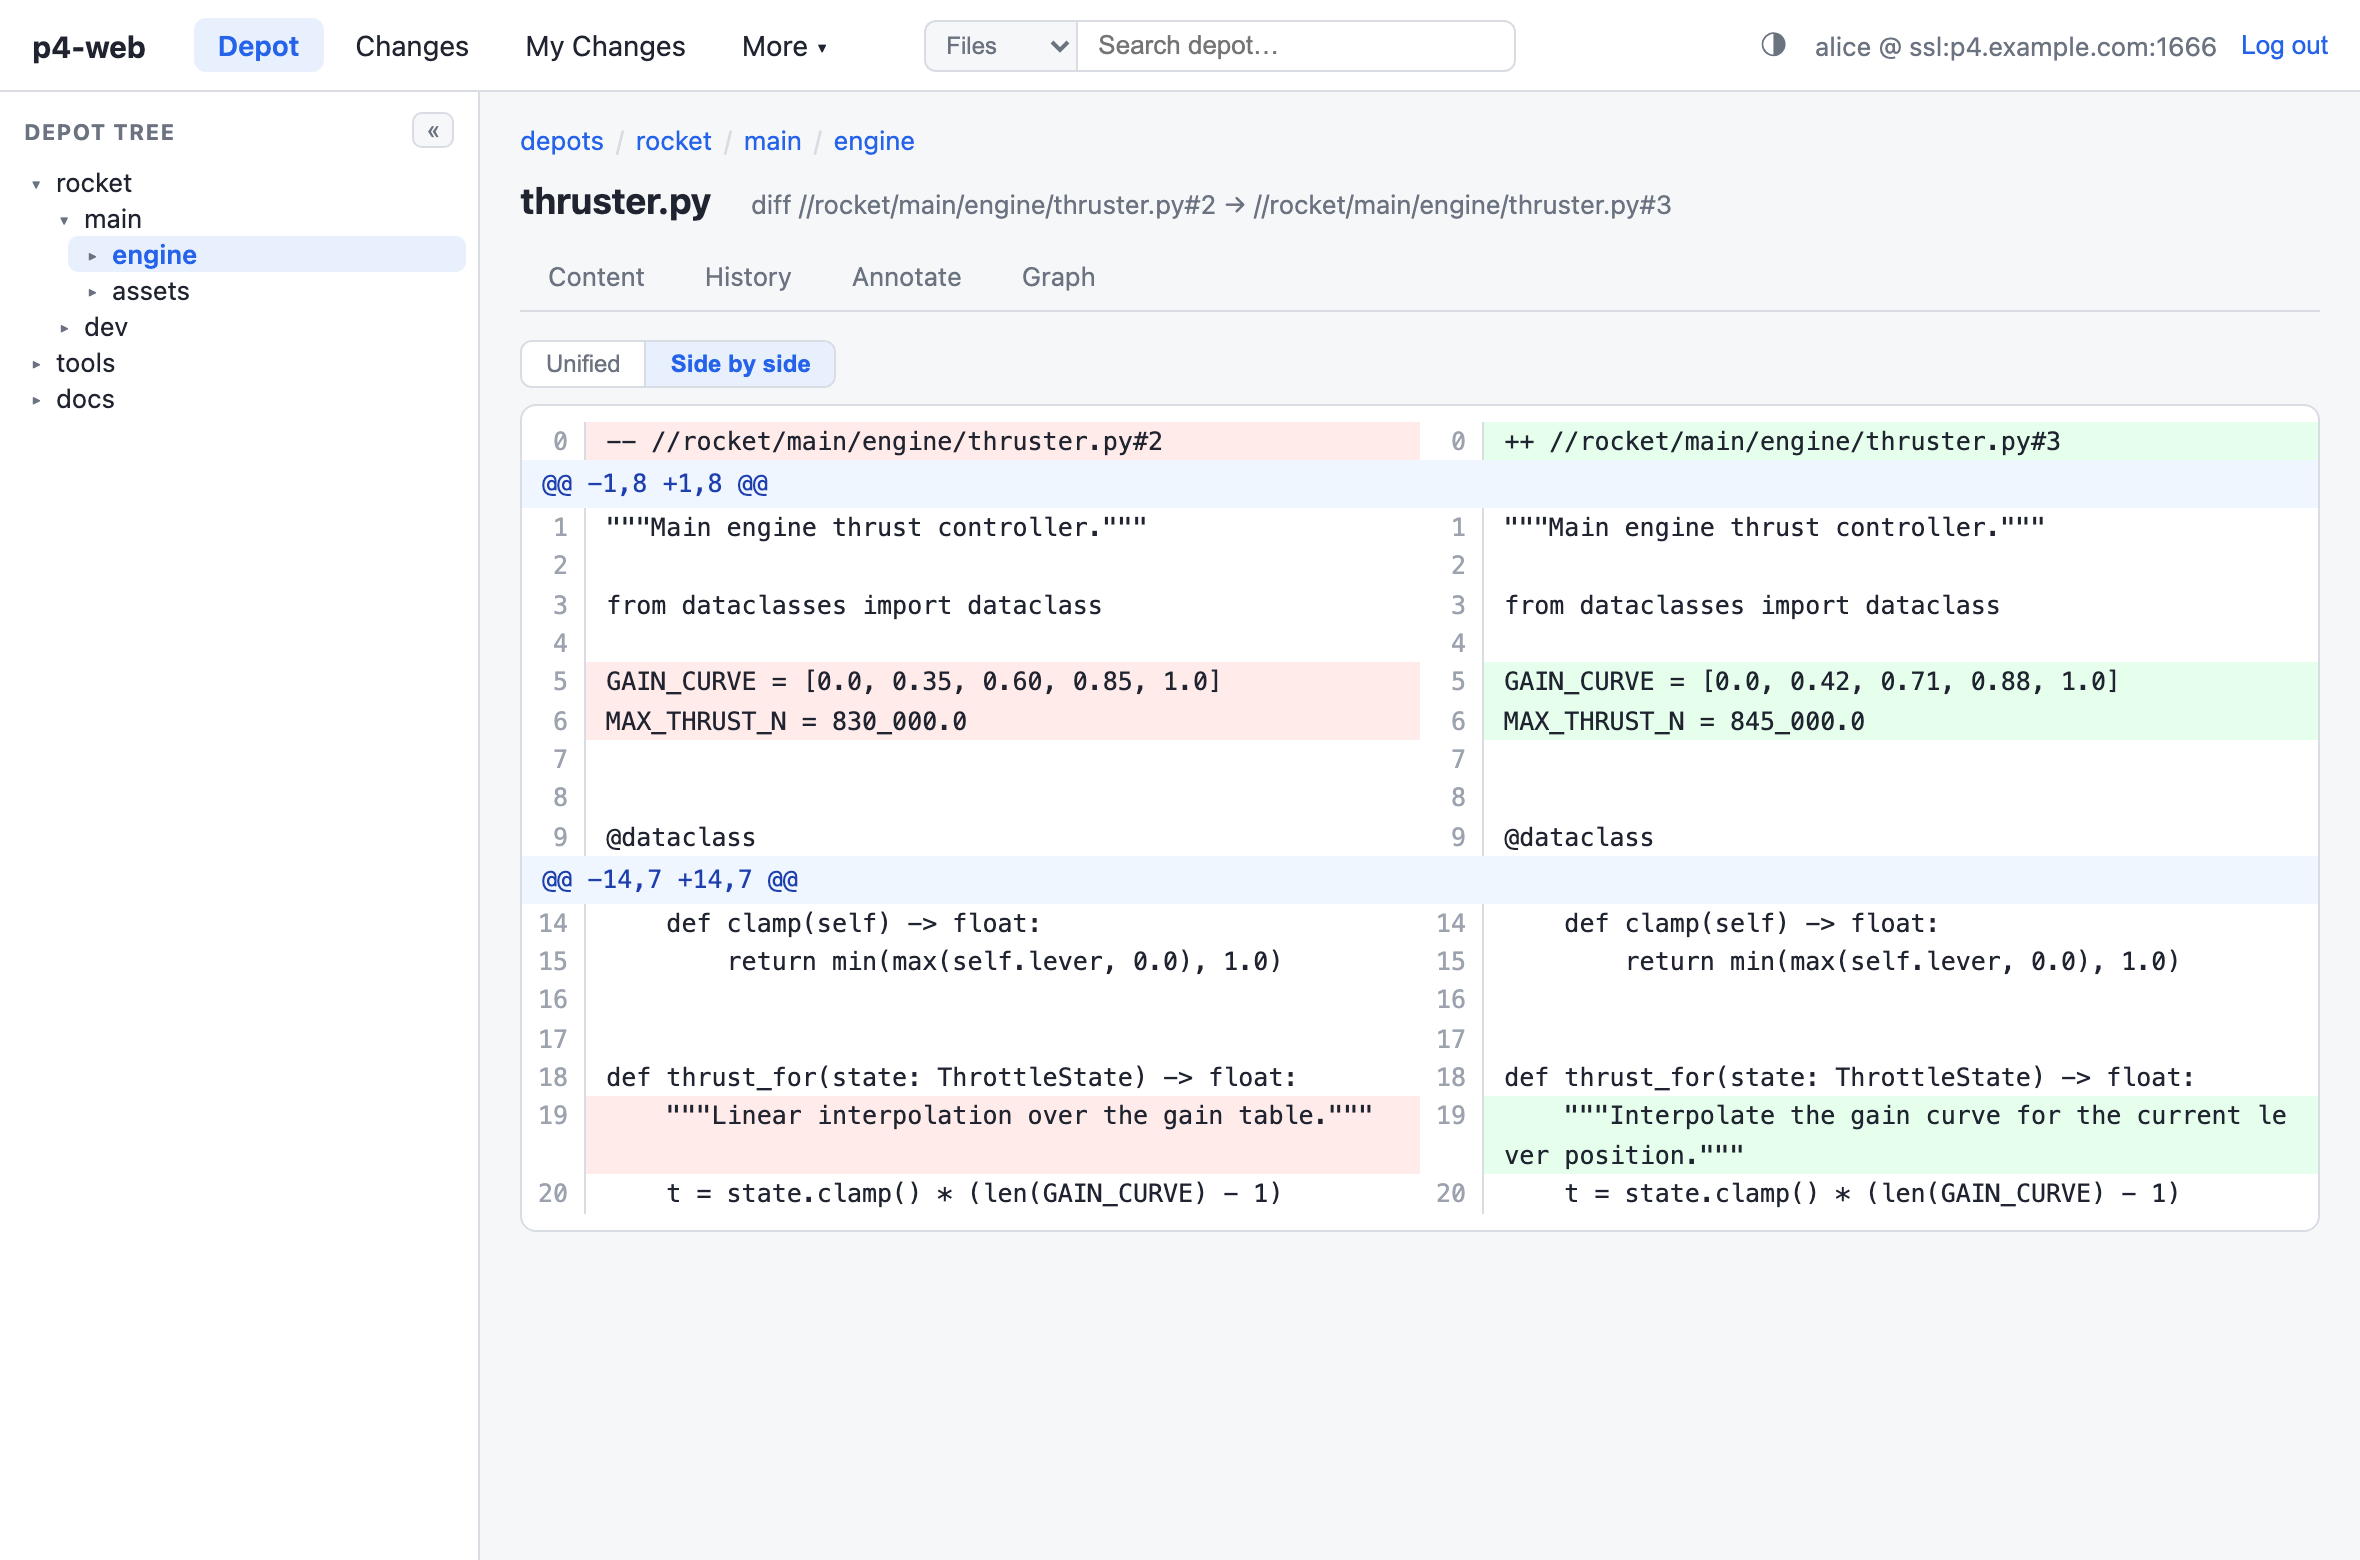Screen dimensions: 2360x1560
Task: Switch diff to Unified view
Action: [x=583, y=364]
